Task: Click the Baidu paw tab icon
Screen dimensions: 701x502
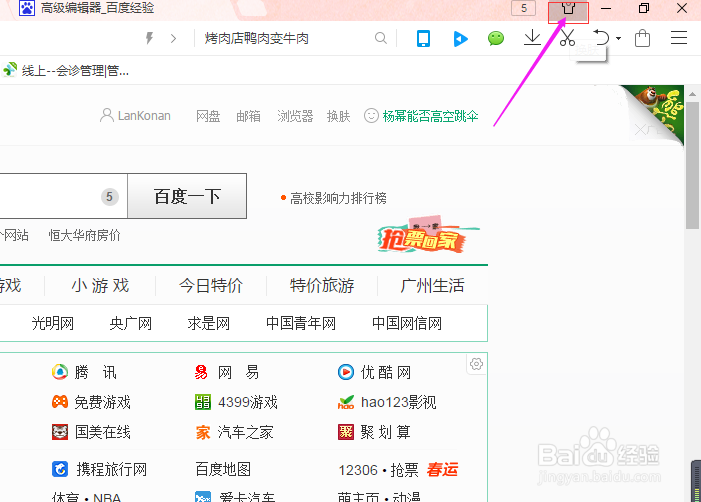Action: 27,8
